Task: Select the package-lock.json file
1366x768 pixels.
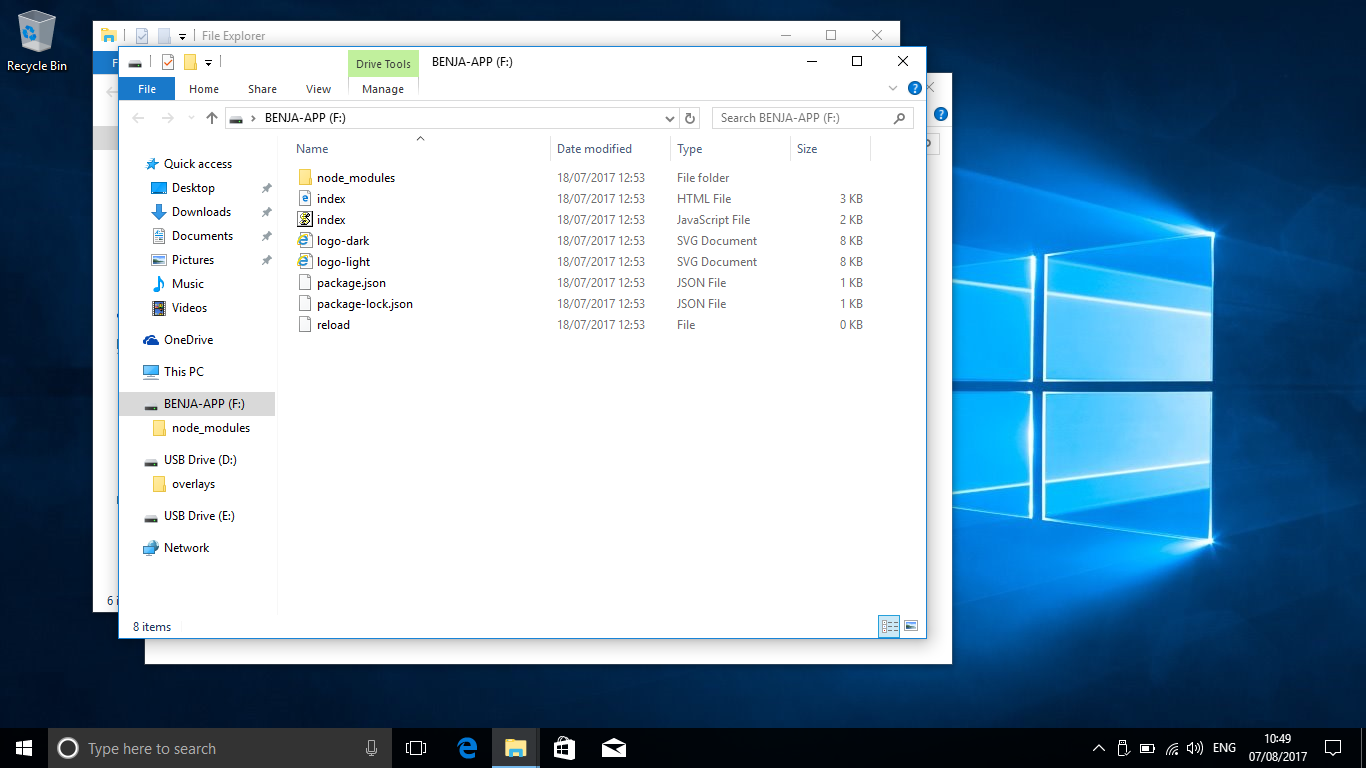Action: [x=364, y=304]
